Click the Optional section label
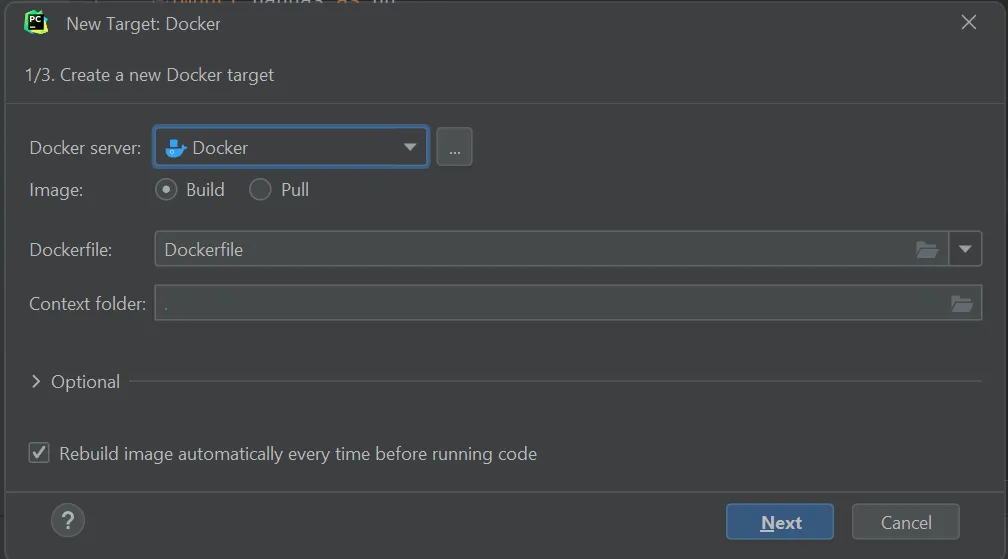Screen dimensions: 1008x559 86,382
